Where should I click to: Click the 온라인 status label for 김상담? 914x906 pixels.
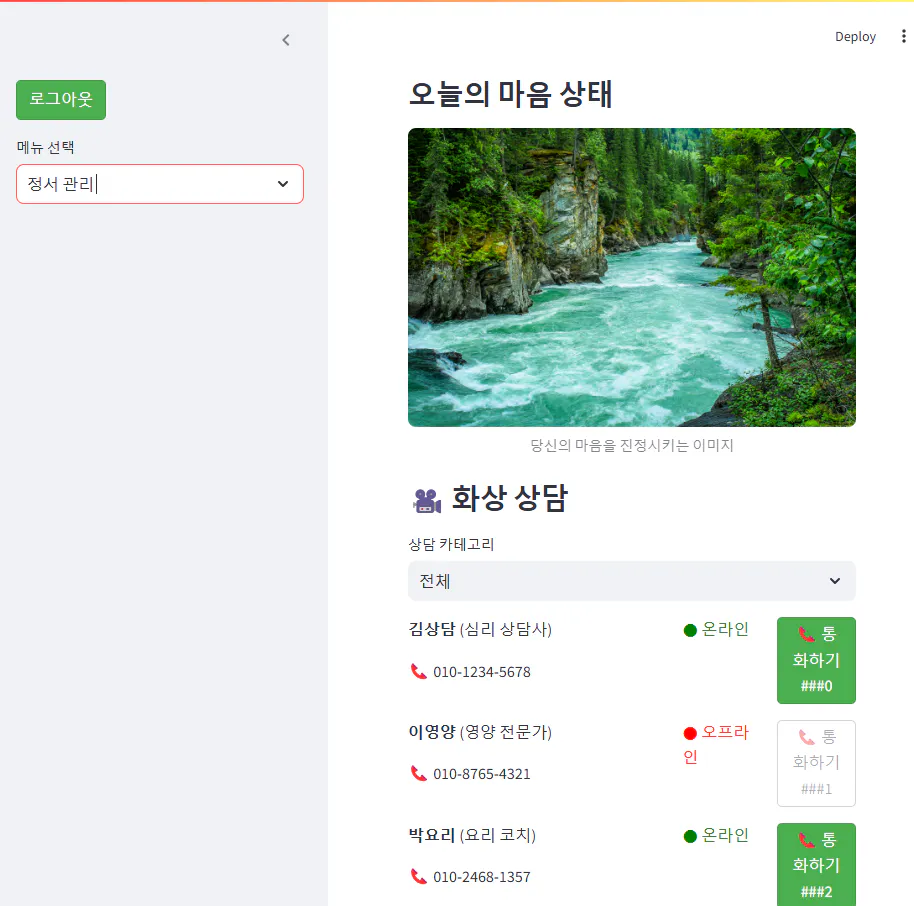tap(726, 629)
